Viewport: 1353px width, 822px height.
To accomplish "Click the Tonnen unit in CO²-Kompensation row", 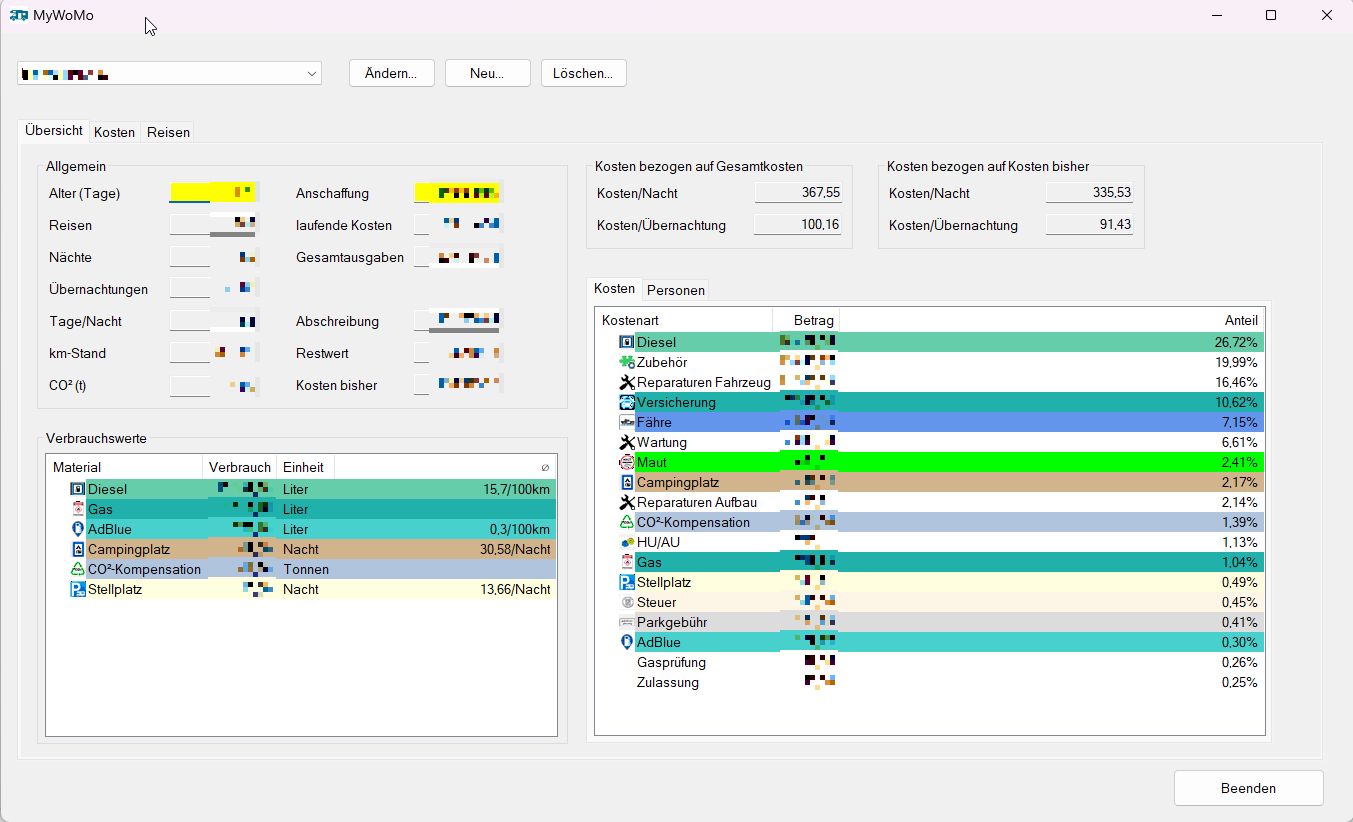I will click(305, 569).
